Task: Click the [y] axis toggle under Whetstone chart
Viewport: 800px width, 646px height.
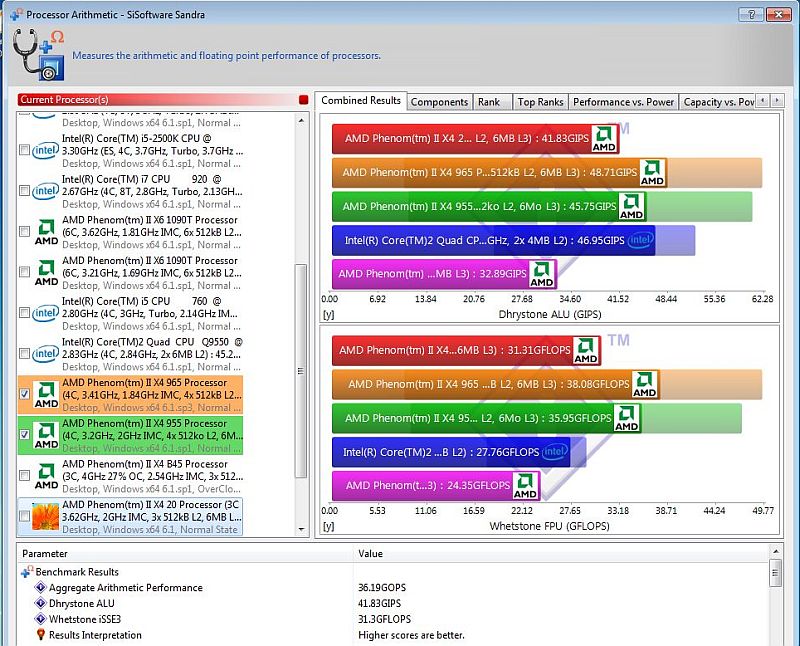Action: [x=329, y=526]
